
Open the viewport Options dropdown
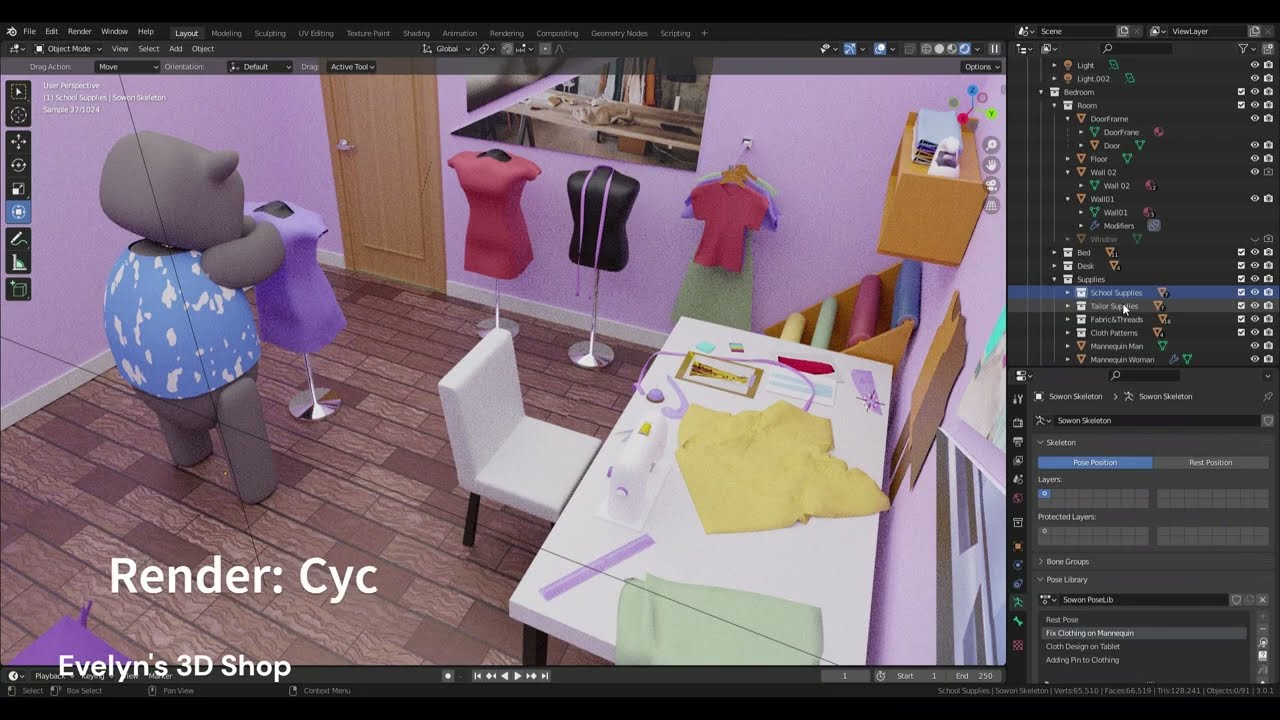tap(981, 67)
